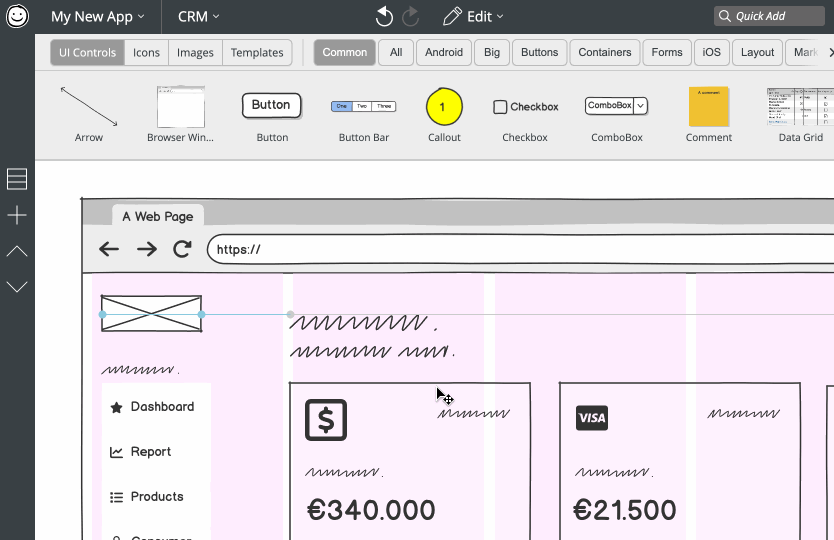Click the Templates button
The image size is (834, 540).
(257, 53)
